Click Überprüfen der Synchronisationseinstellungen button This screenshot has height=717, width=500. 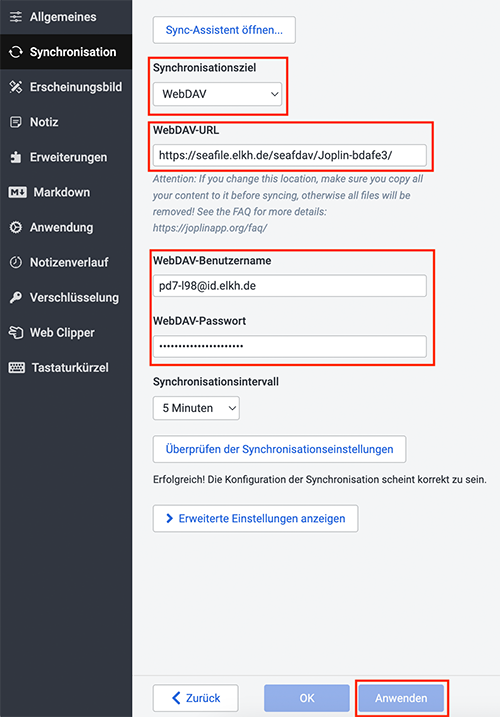(x=280, y=449)
